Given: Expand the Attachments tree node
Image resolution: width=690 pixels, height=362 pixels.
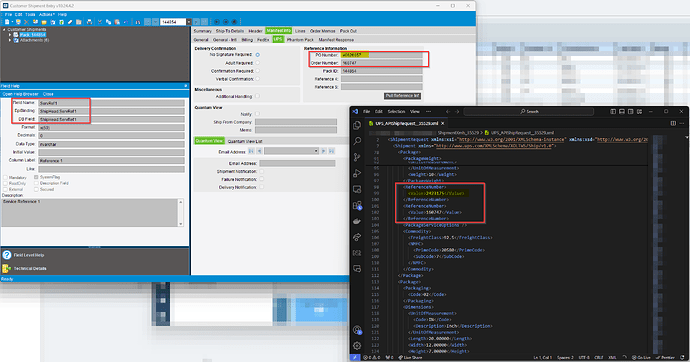Looking at the screenshot, I should [x=10, y=40].
